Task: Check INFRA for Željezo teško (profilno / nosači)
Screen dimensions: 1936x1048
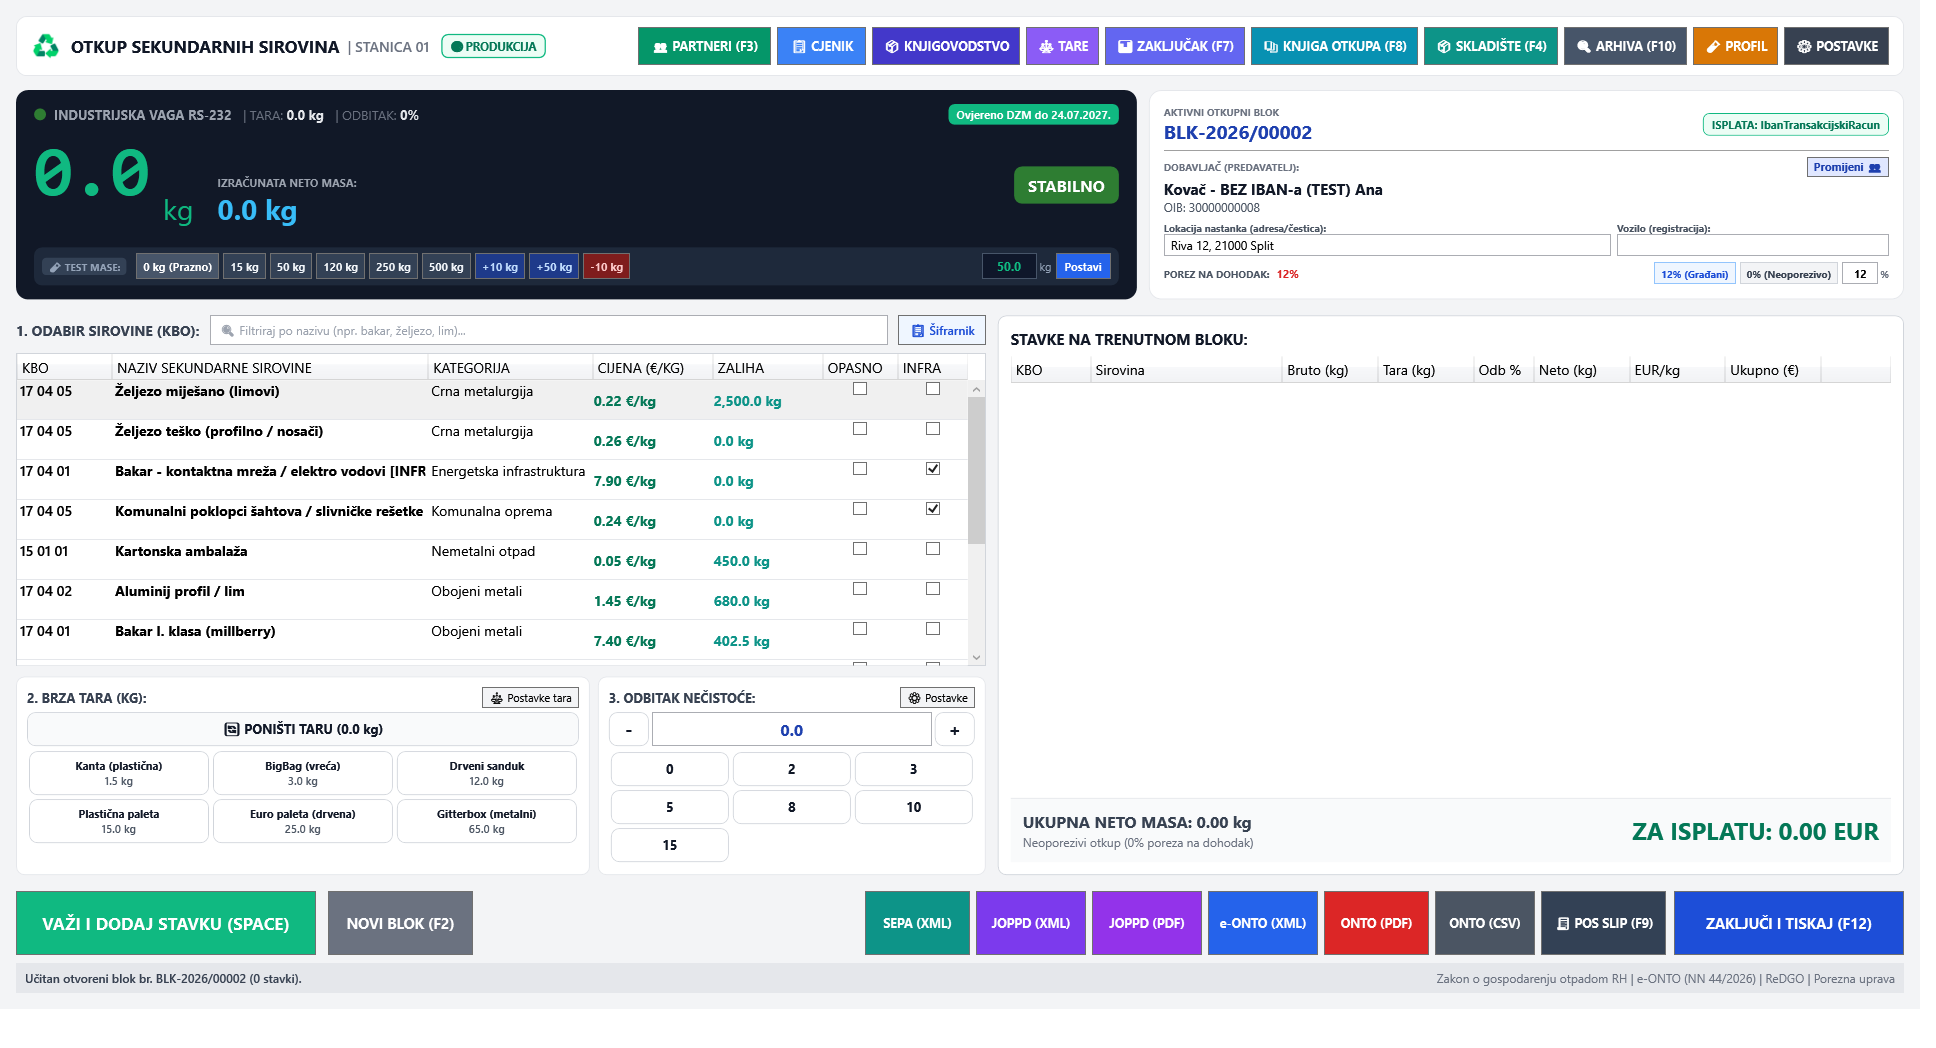Action: pyautogui.click(x=933, y=429)
